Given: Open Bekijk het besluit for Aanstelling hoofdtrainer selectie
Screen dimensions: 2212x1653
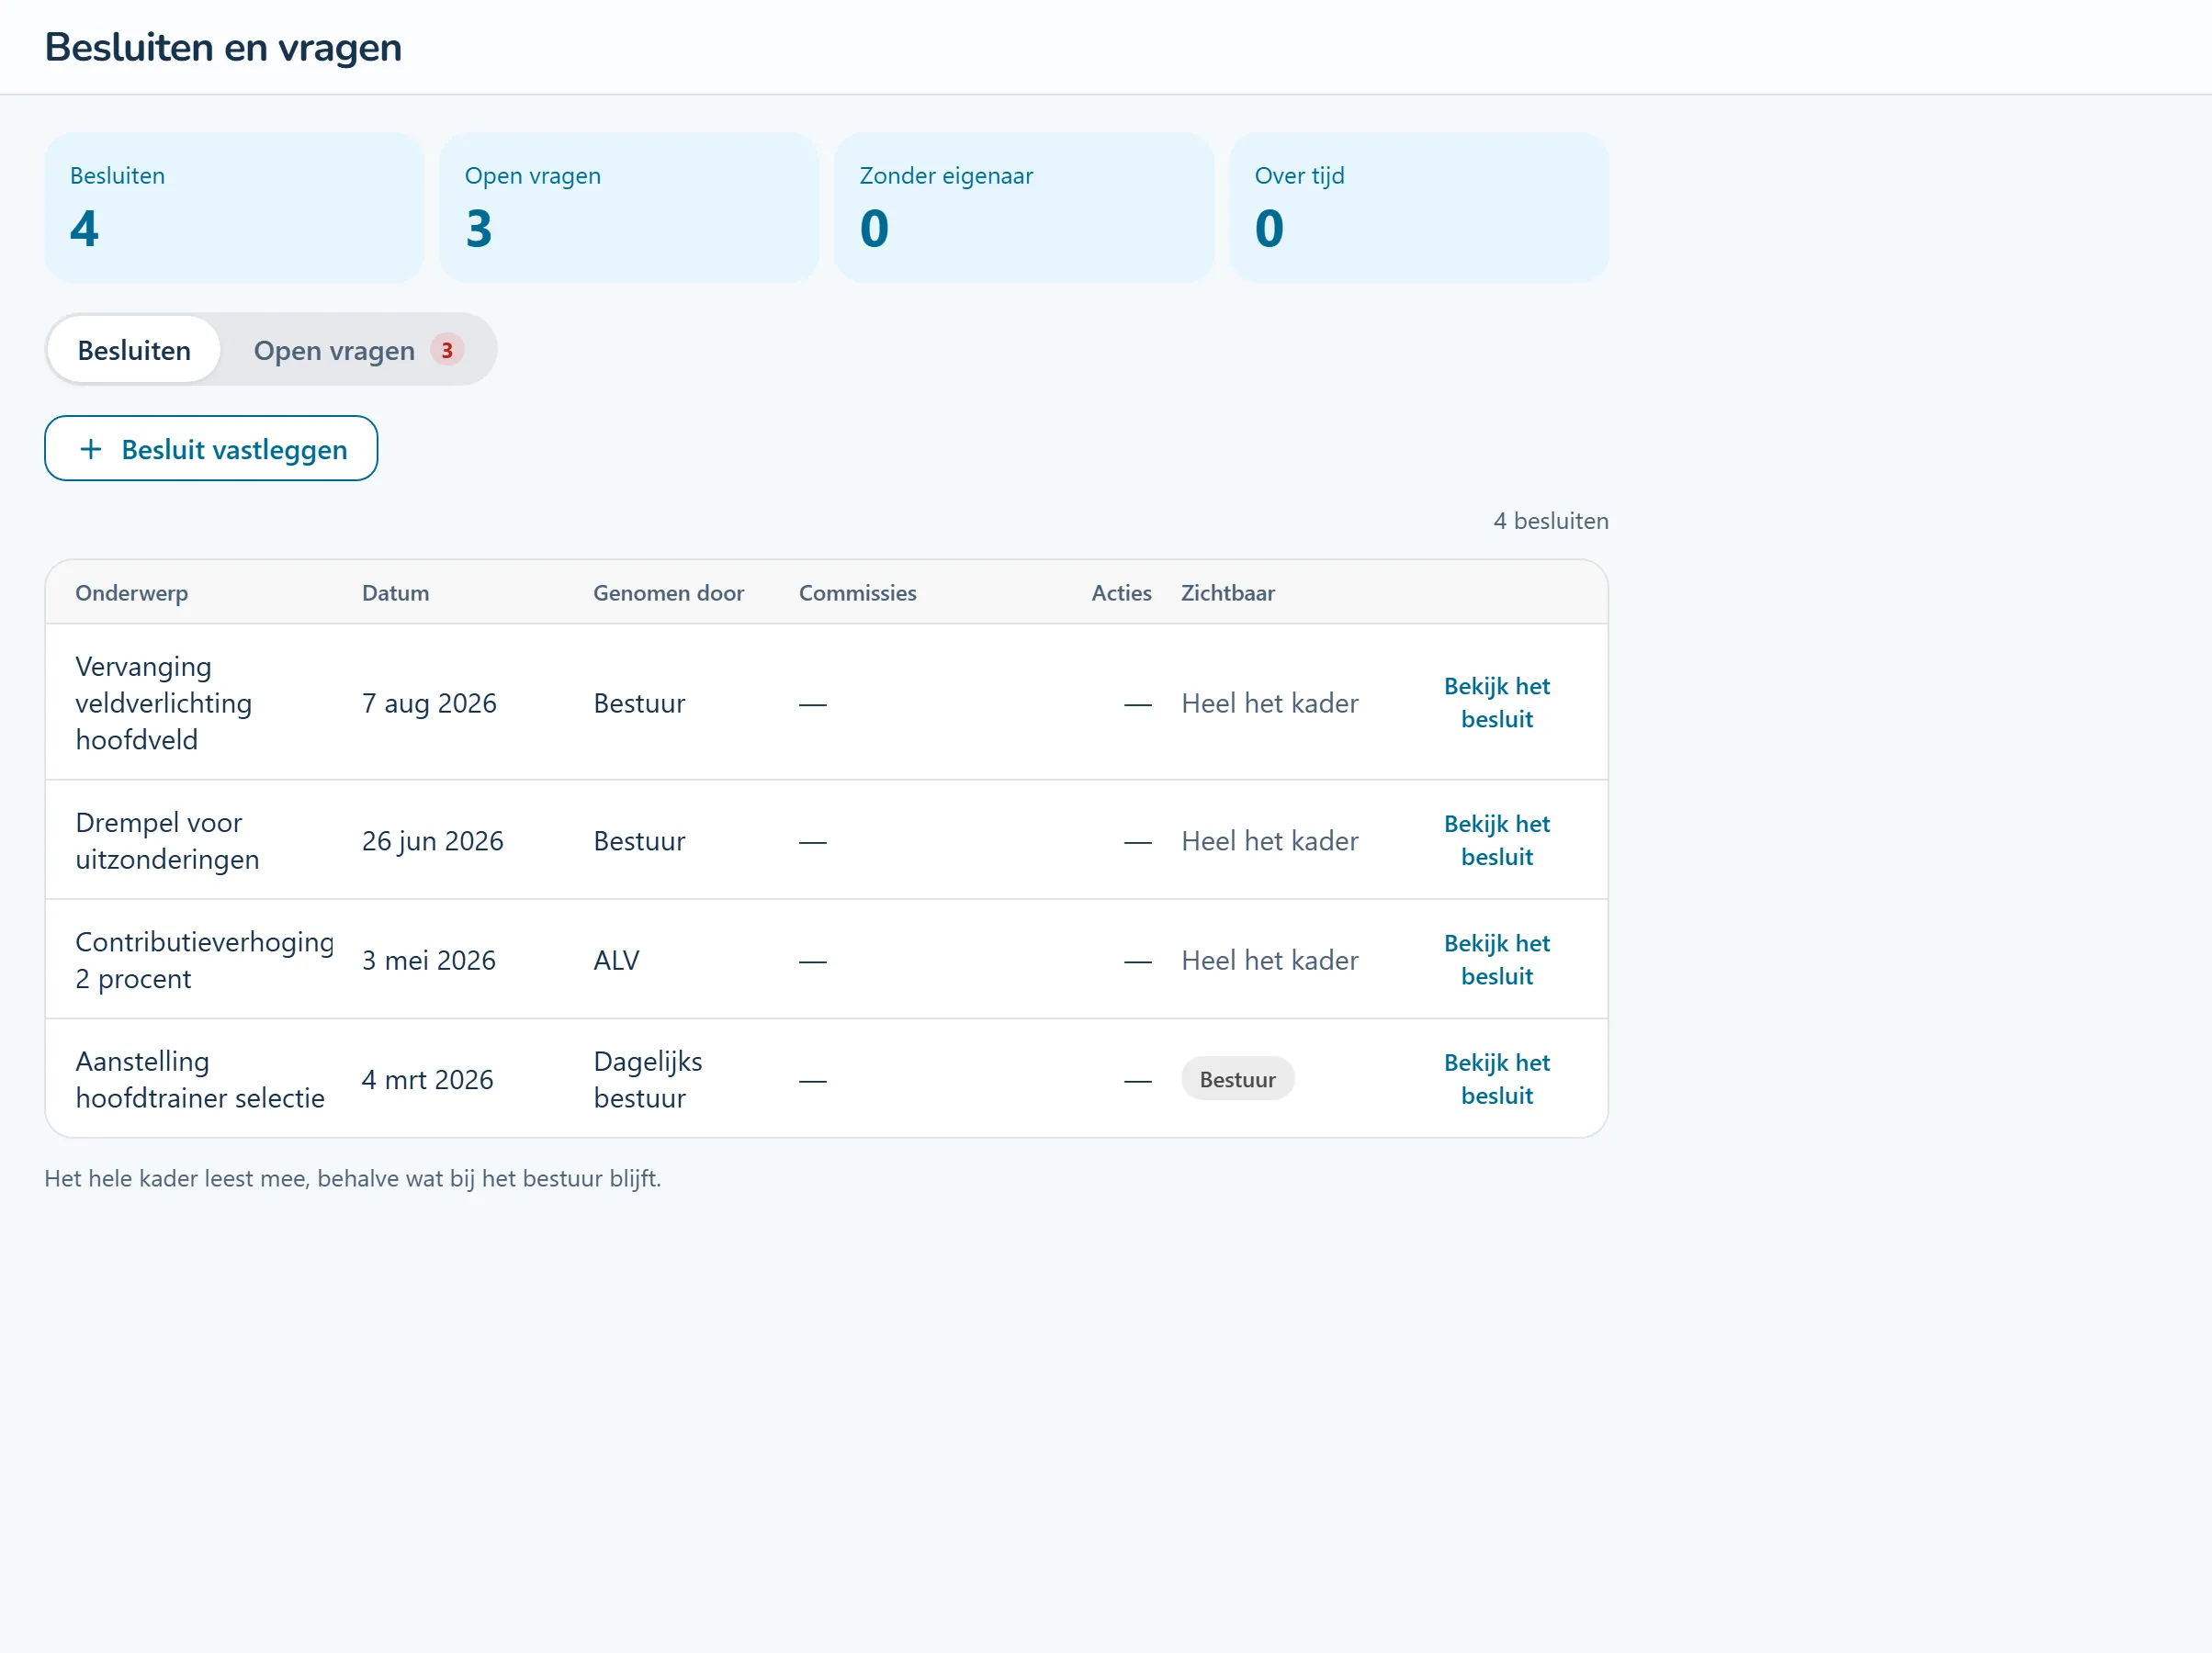Looking at the screenshot, I should point(1496,1078).
